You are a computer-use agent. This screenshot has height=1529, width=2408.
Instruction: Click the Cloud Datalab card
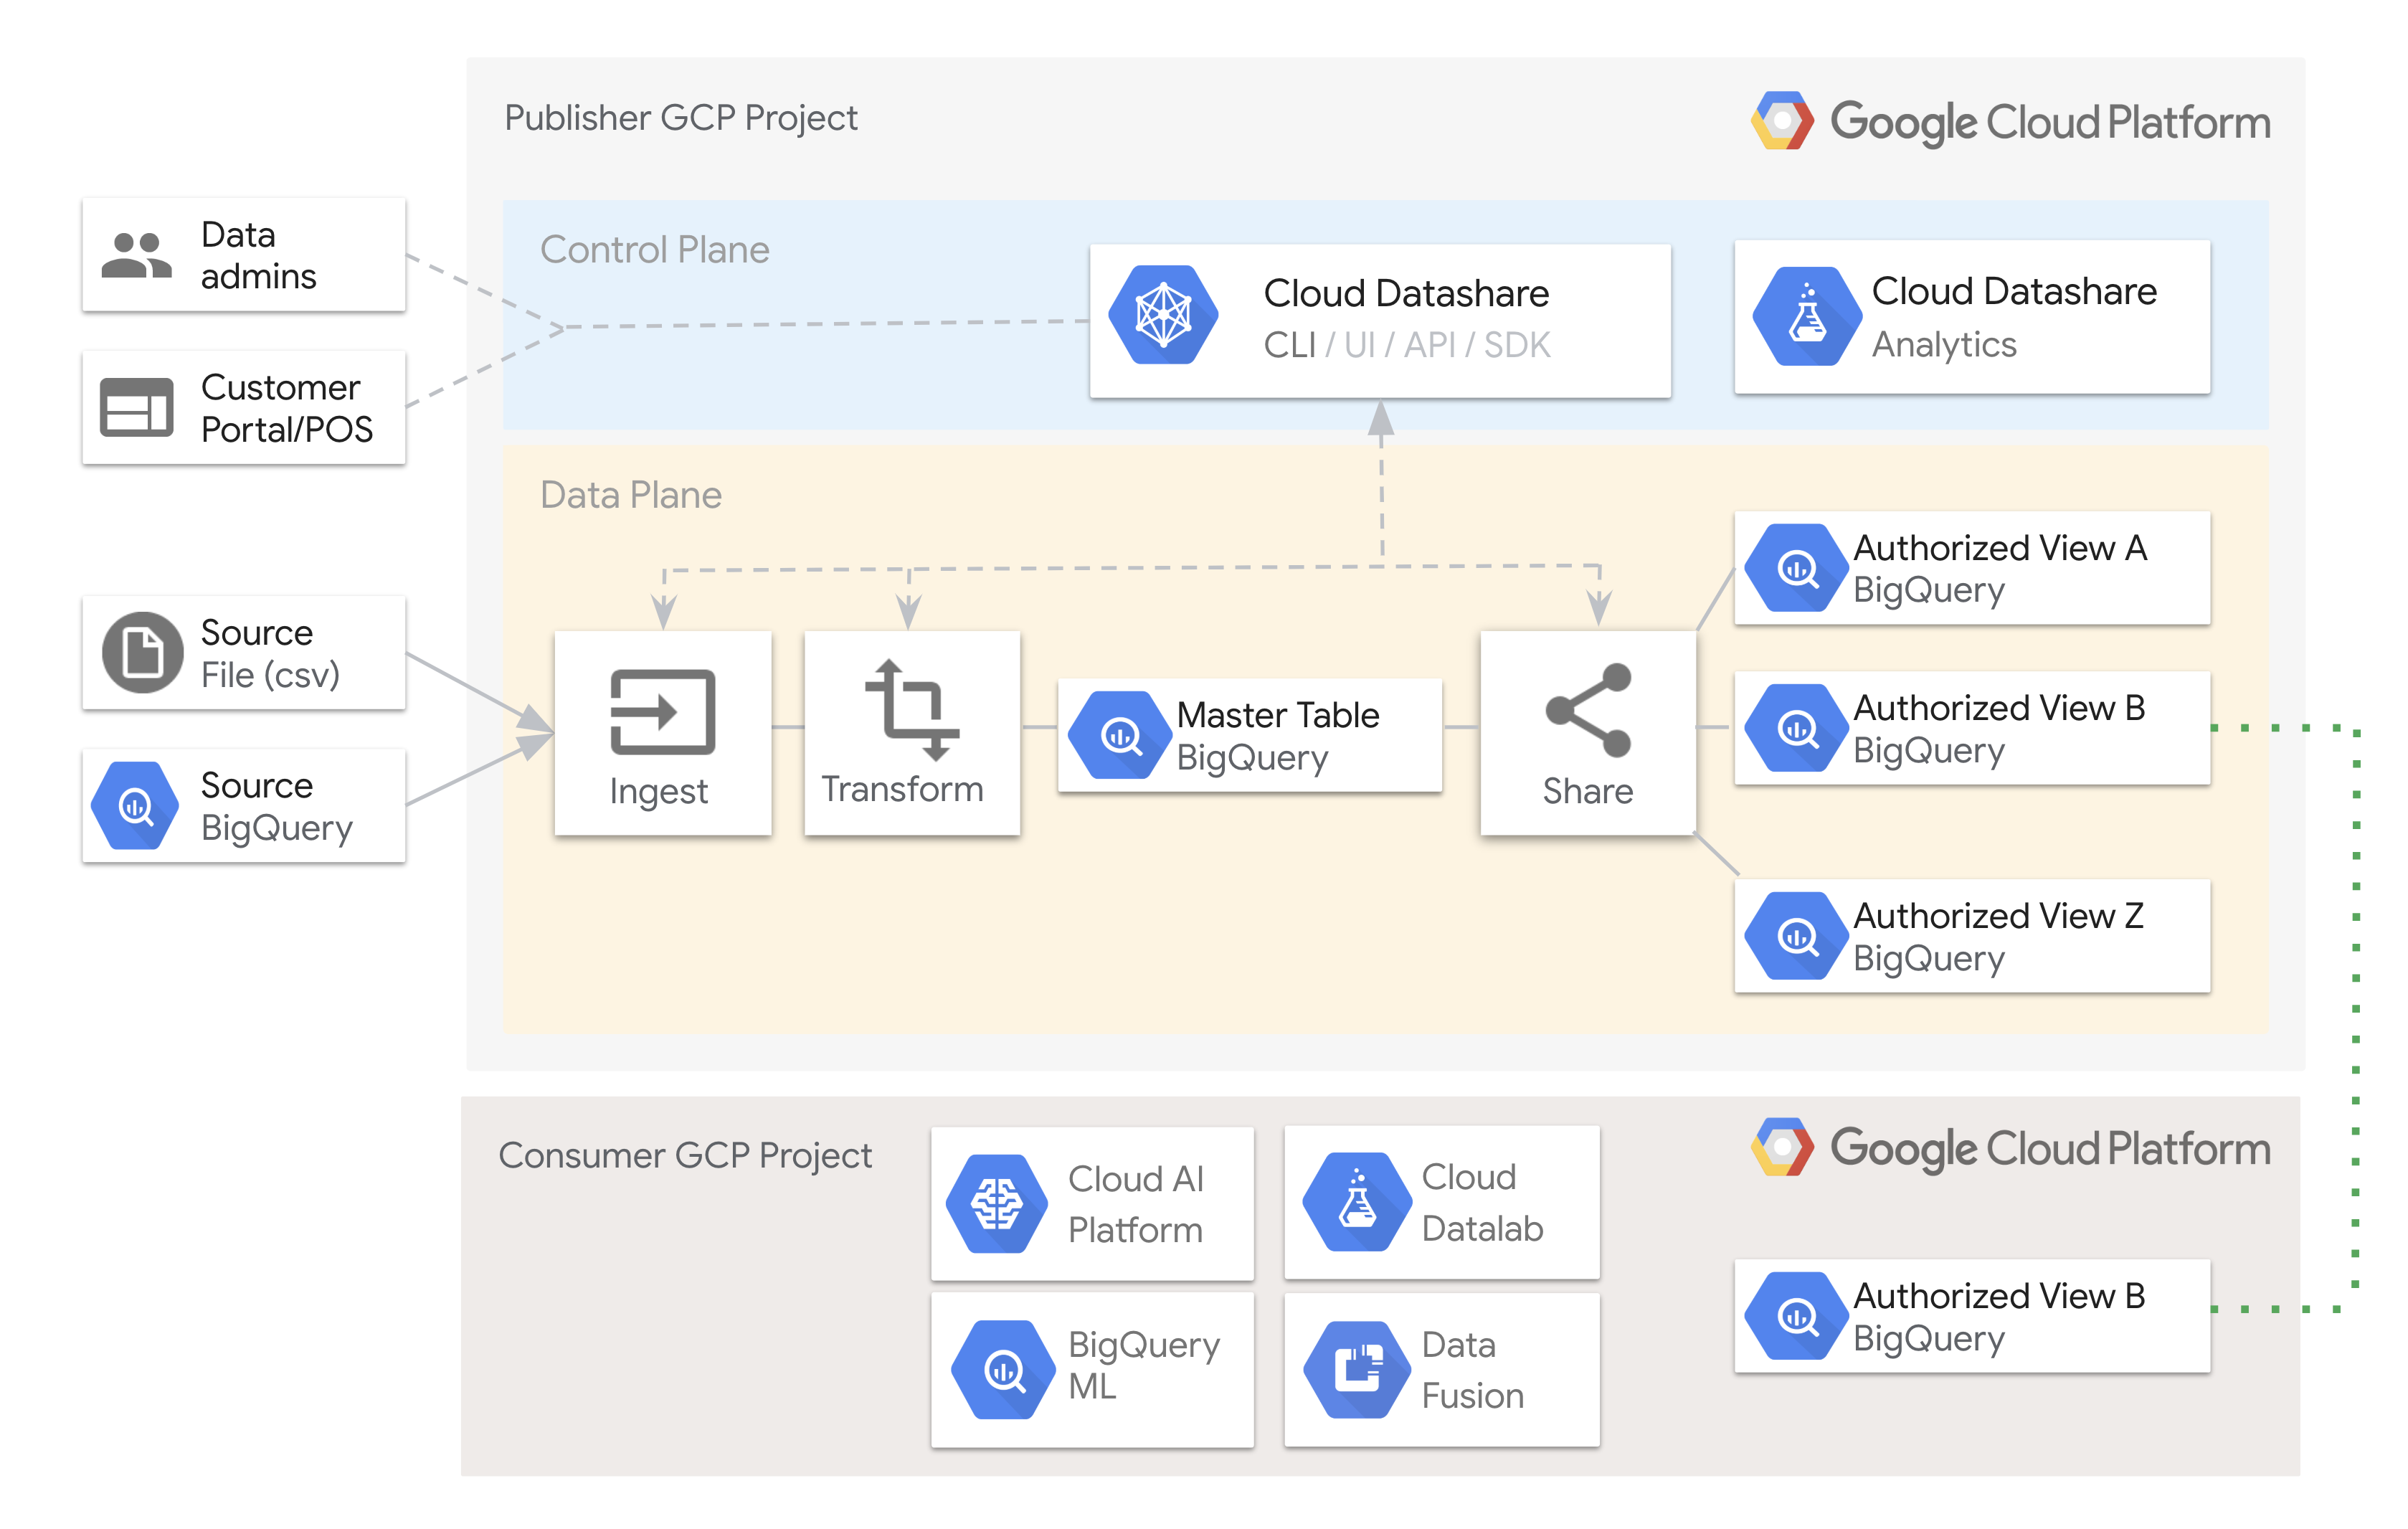click(1441, 1202)
